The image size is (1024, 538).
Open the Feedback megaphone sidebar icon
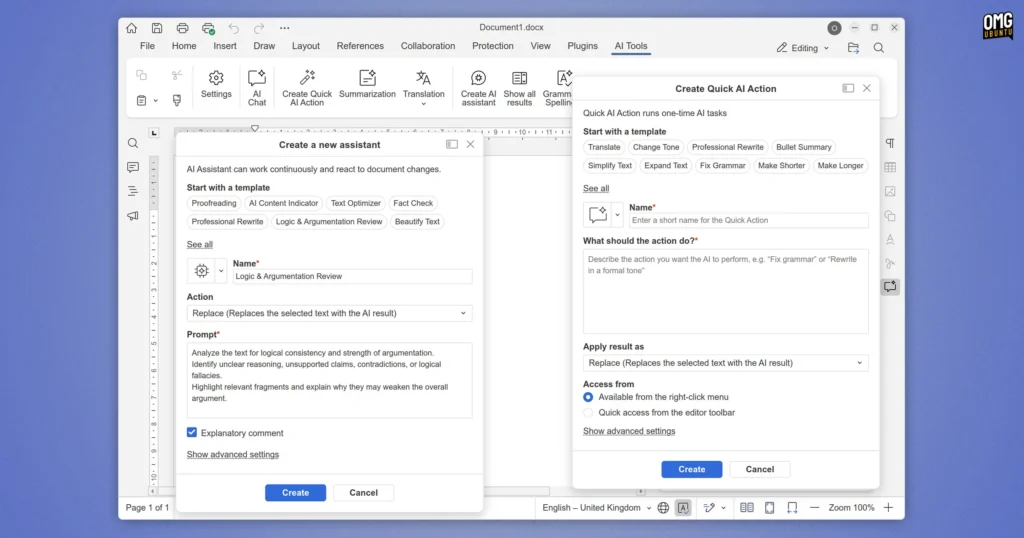133,215
